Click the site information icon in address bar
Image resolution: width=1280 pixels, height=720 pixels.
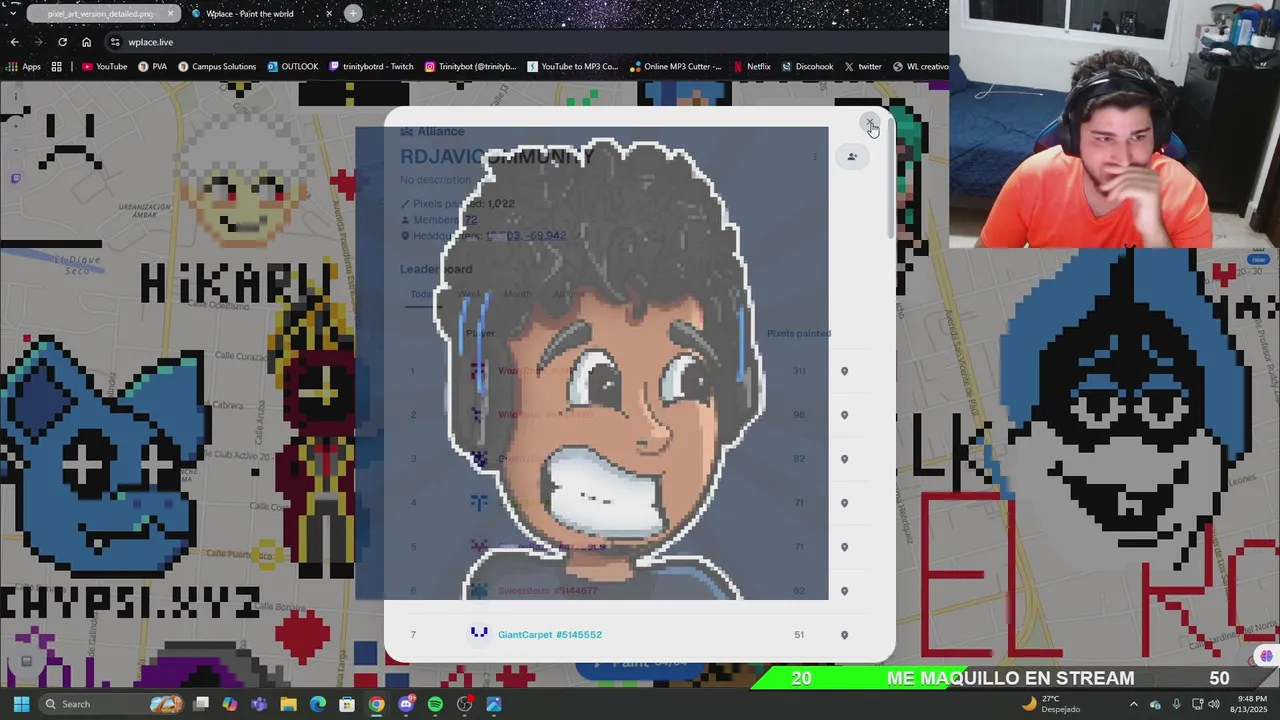tap(115, 42)
